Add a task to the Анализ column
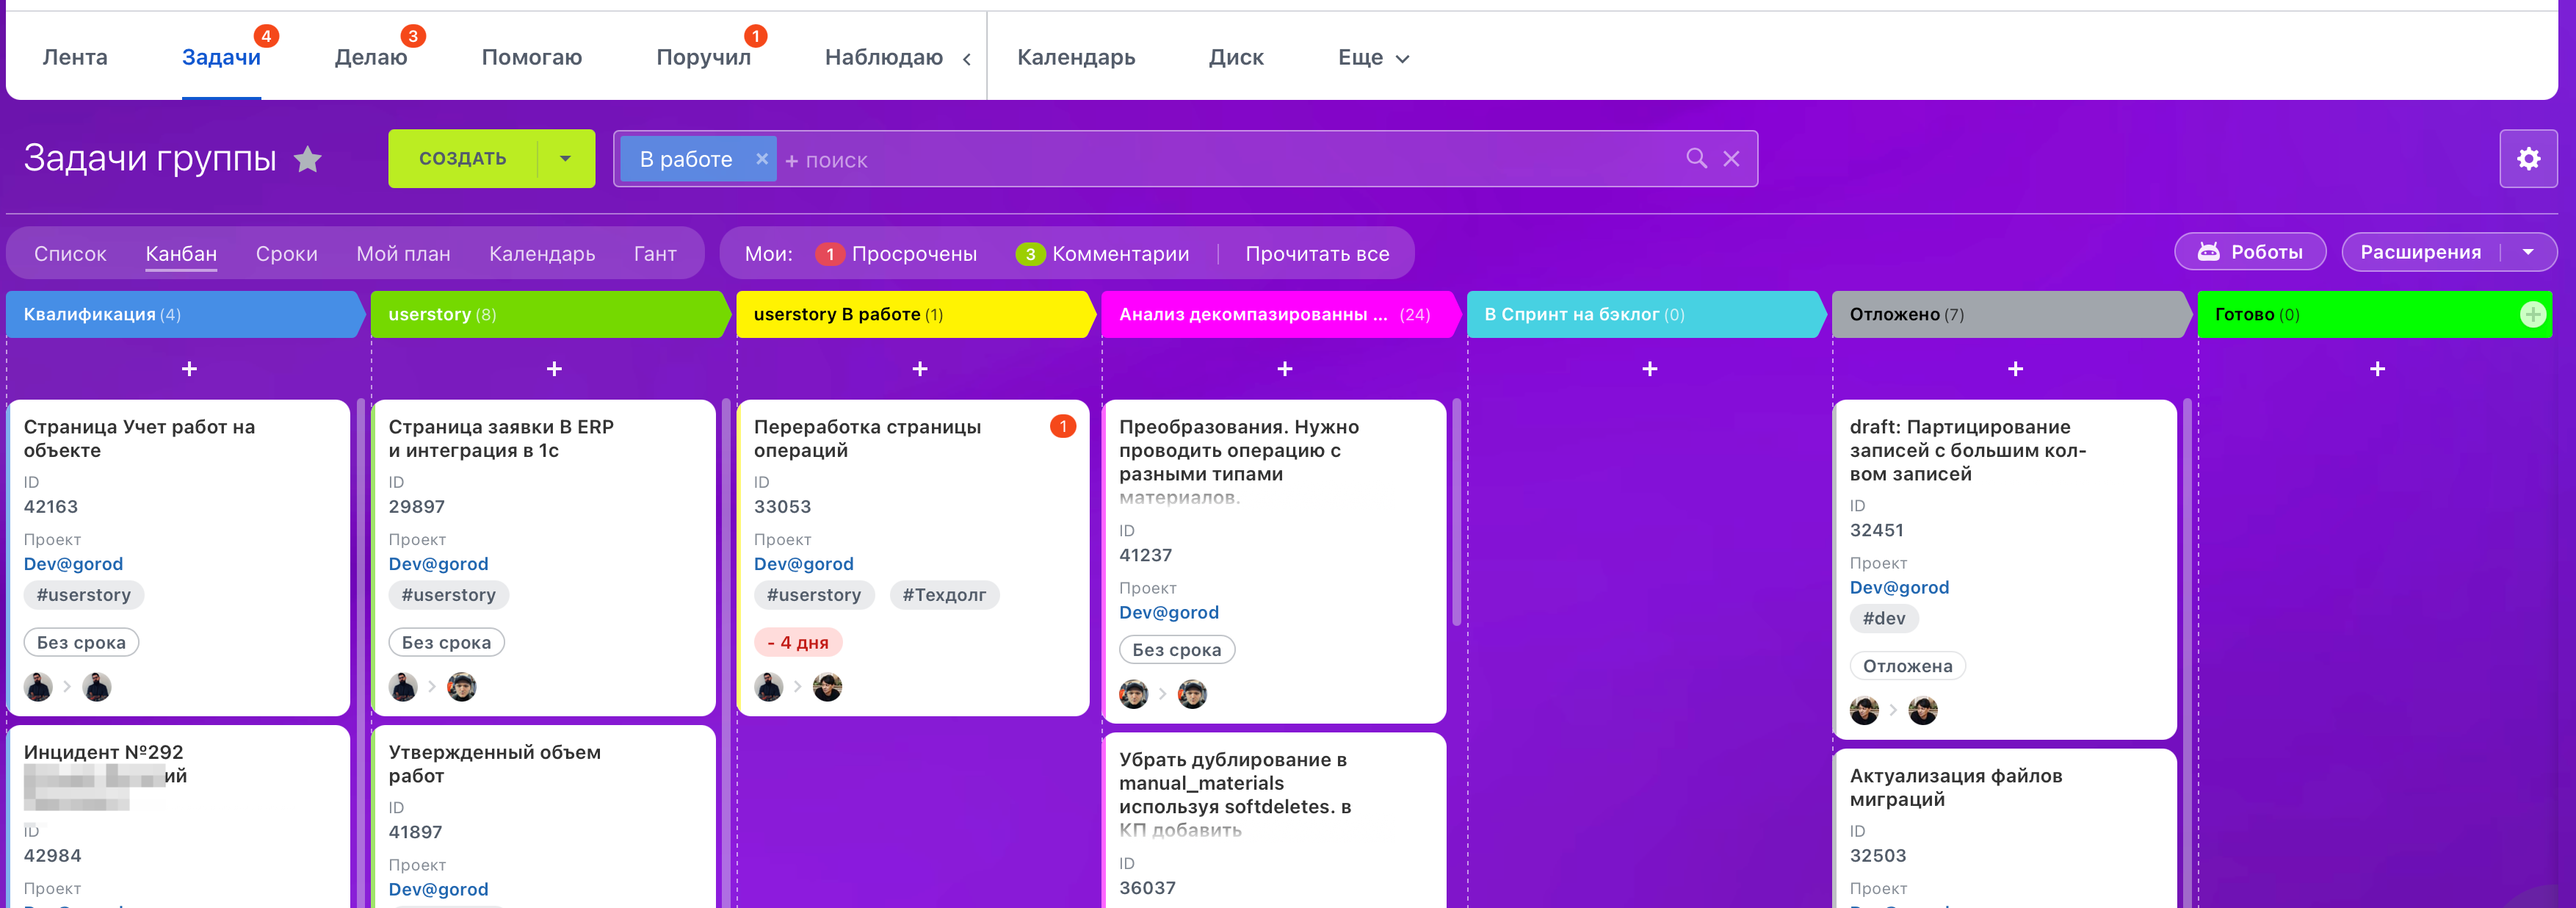This screenshot has width=2576, height=908. click(1285, 369)
